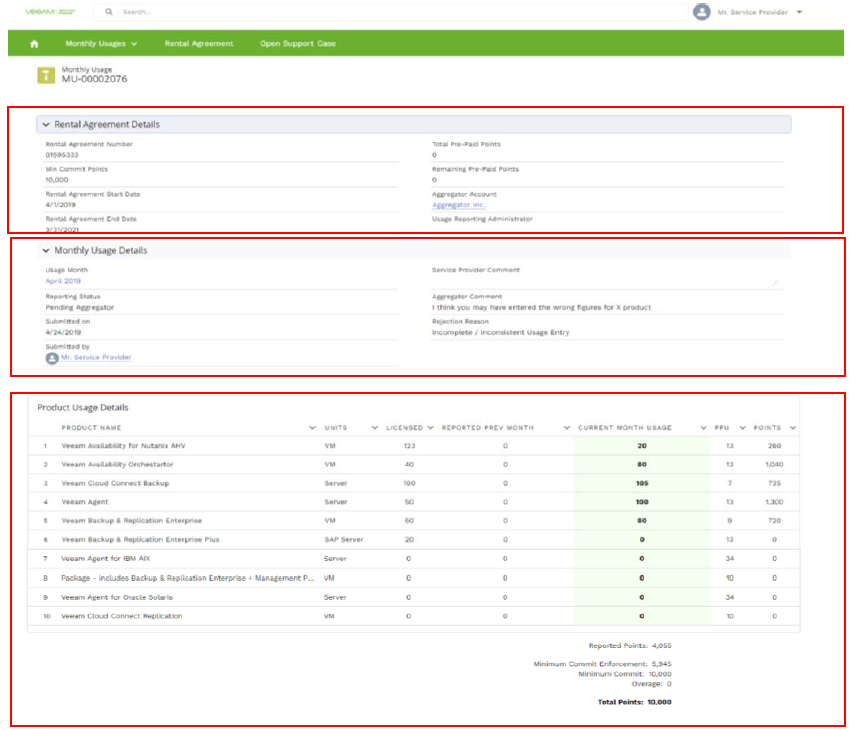Image resolution: width=855 pixels, height=731 pixels.
Task: Select Veeam Cloud Connect Backup product name
Action: pos(115,484)
